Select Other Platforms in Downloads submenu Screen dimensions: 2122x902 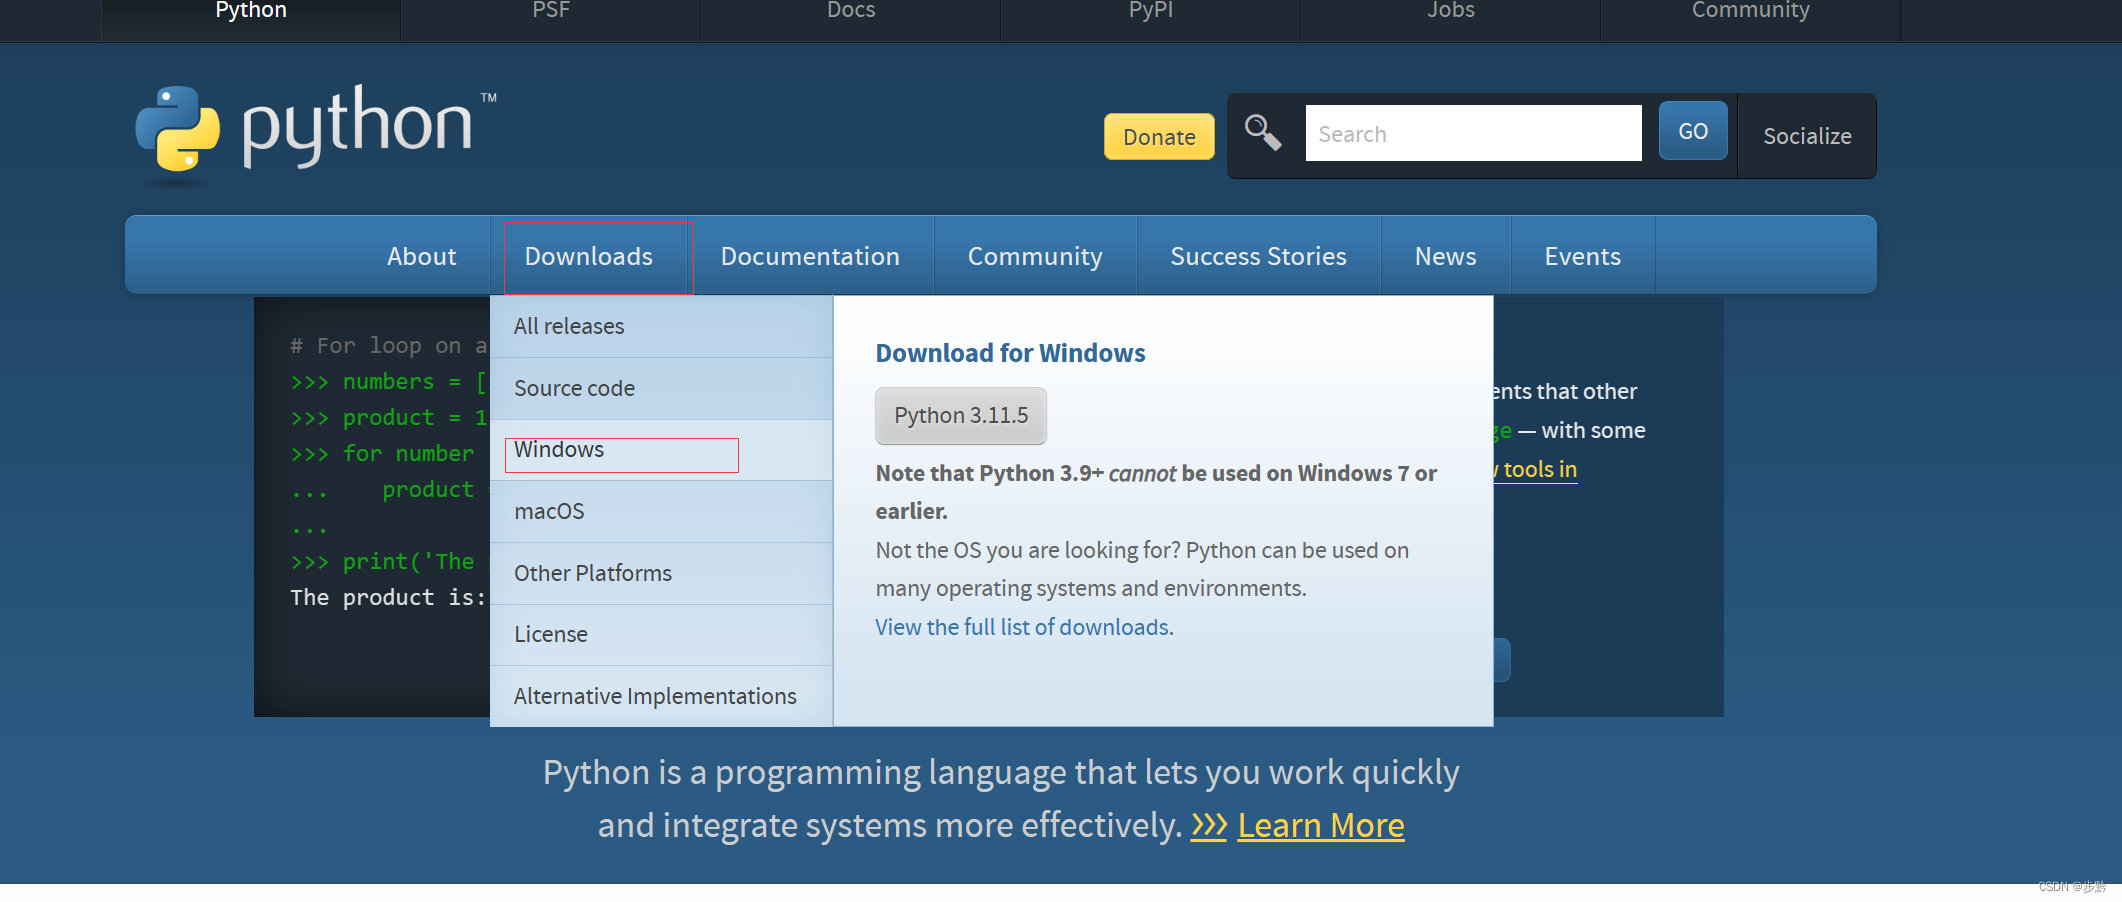pos(661,573)
